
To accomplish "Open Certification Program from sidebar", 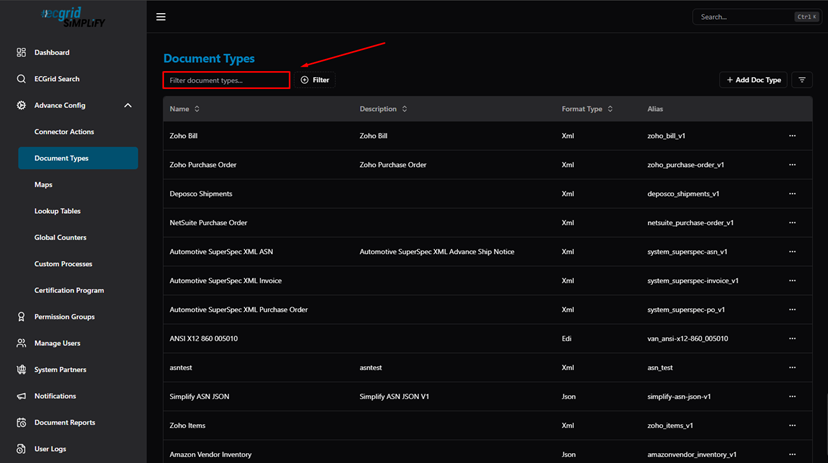I will [x=69, y=290].
